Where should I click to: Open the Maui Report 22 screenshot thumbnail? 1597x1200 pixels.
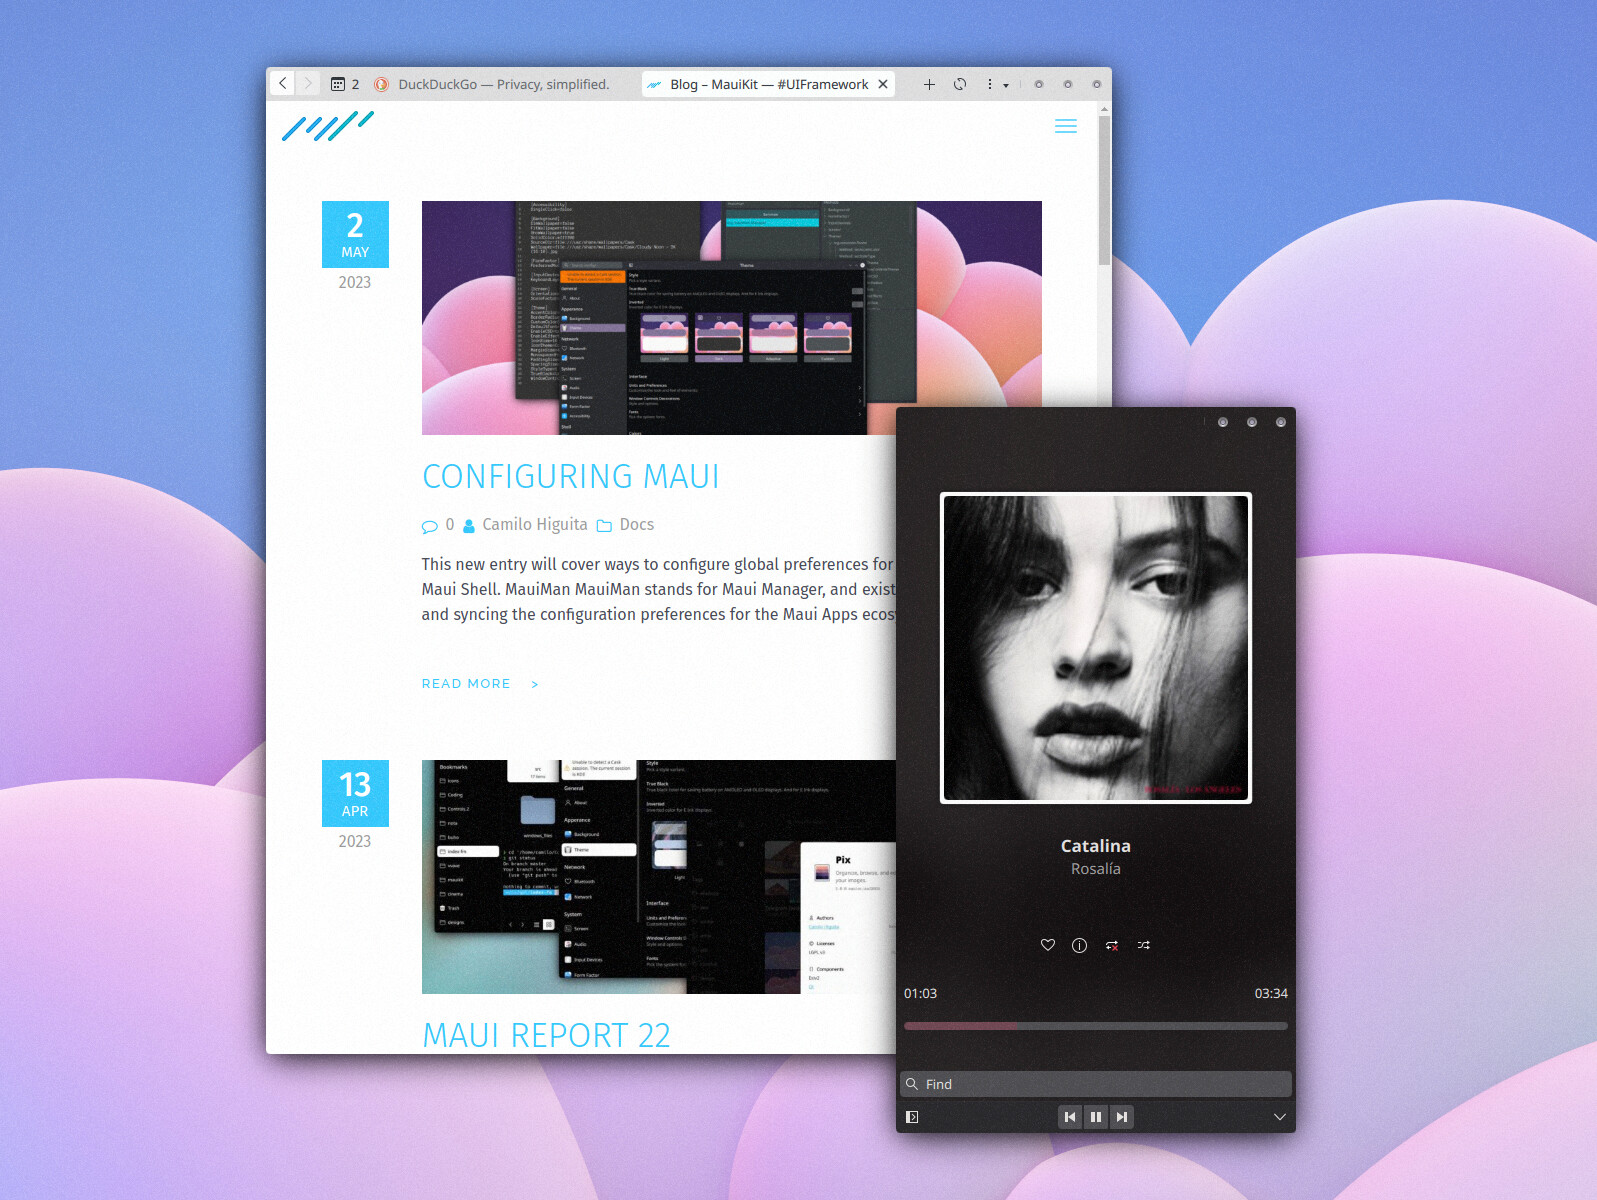(x=658, y=877)
